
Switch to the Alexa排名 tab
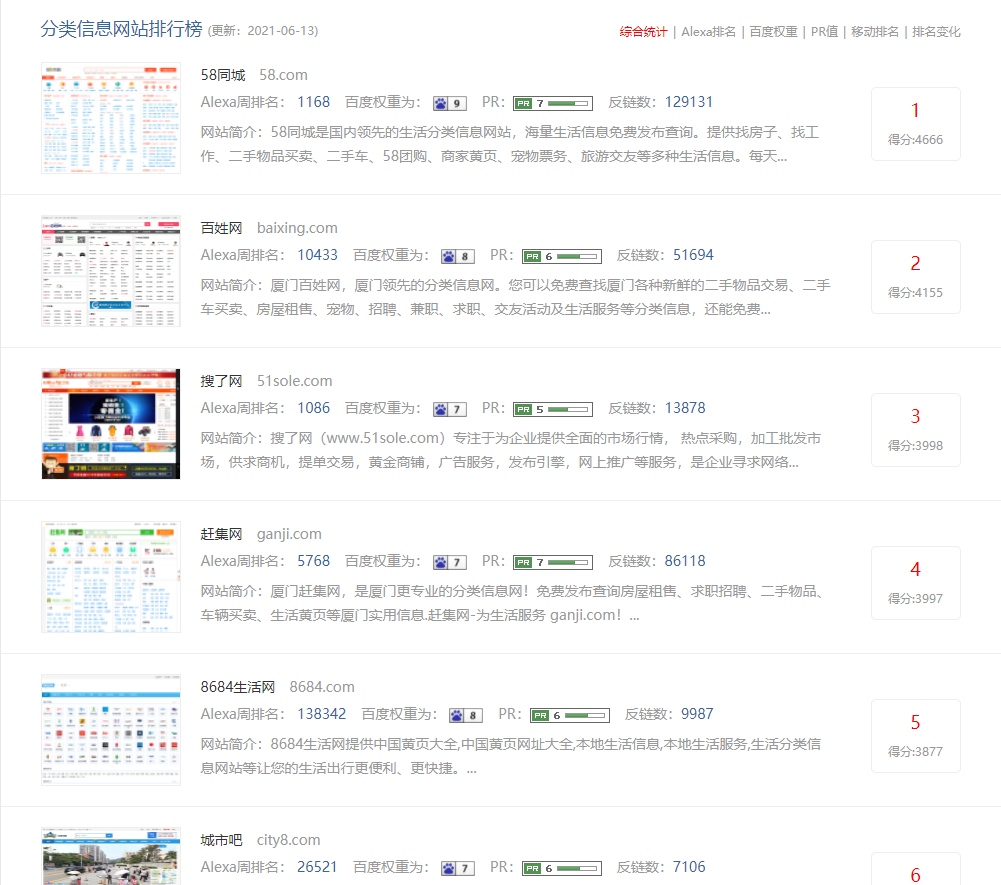pyautogui.click(x=709, y=32)
